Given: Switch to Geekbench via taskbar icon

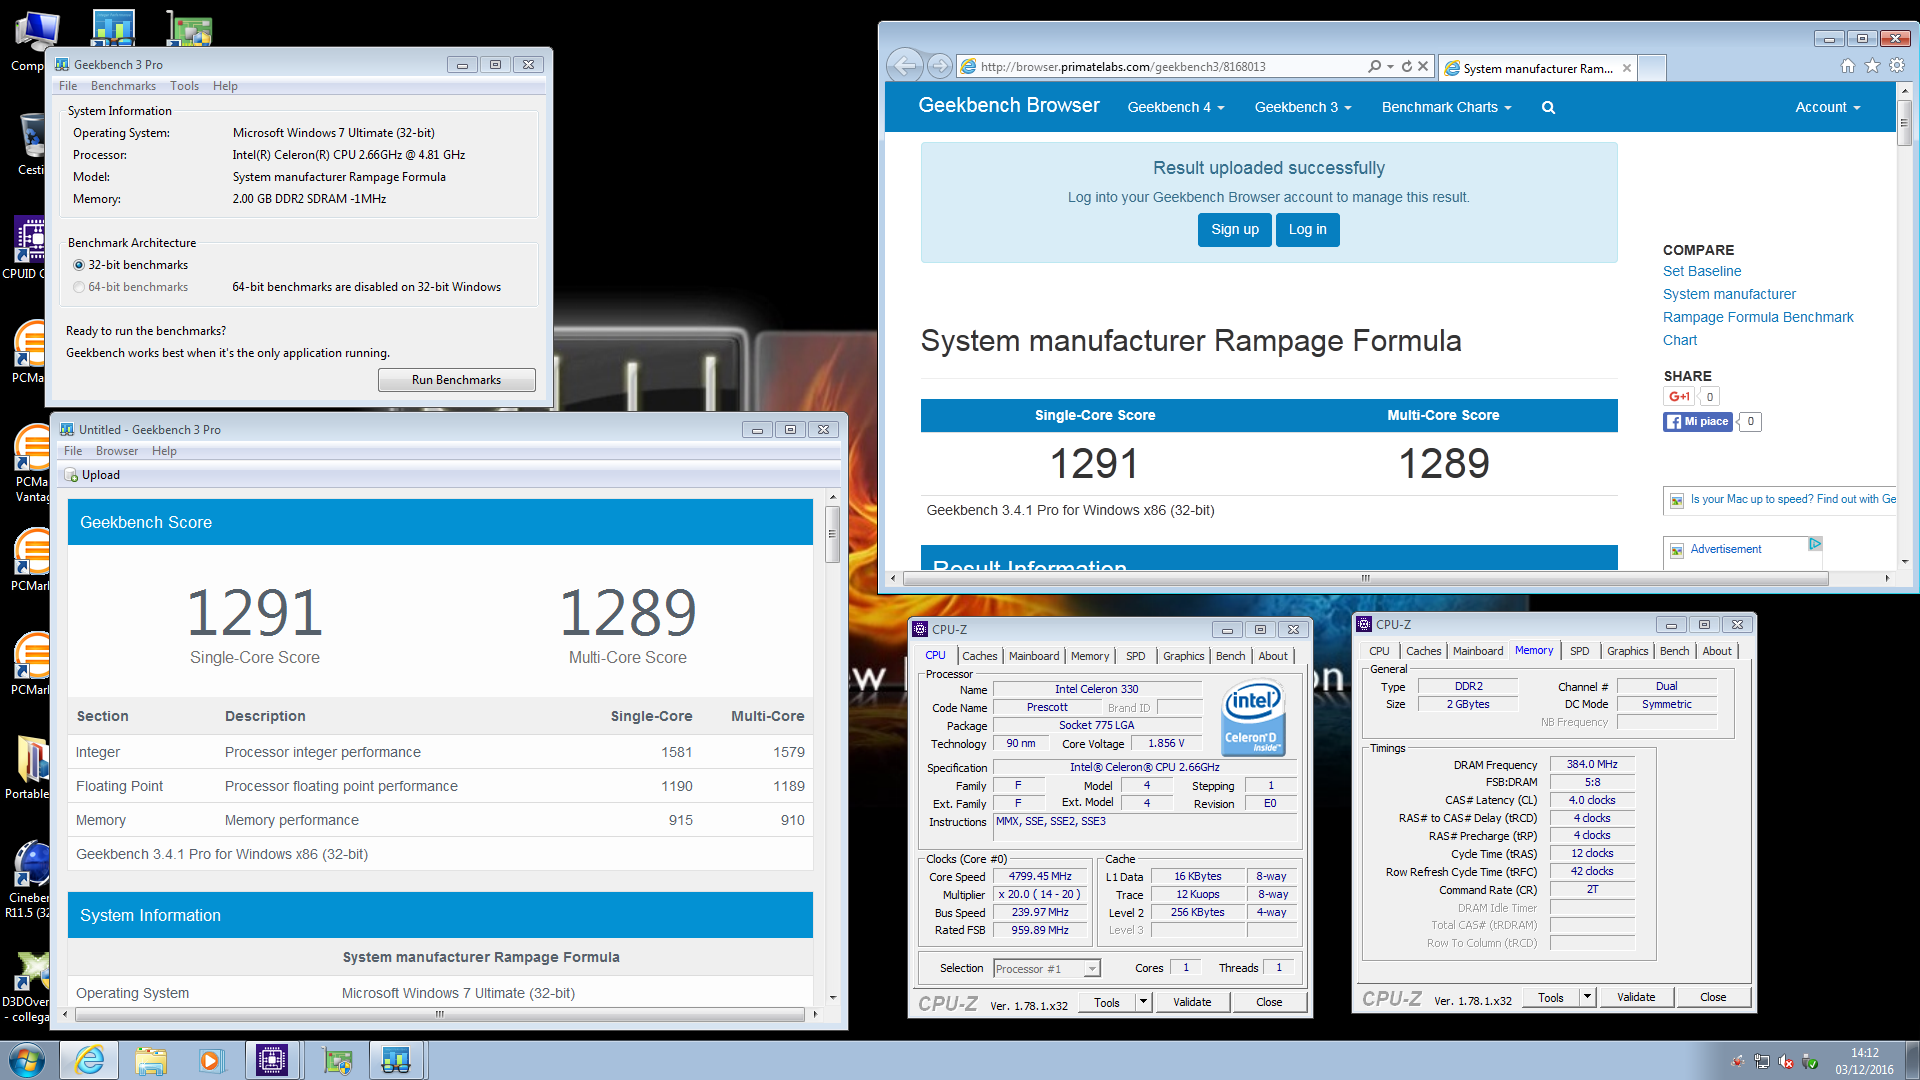Looking at the screenshot, I should tap(396, 1060).
